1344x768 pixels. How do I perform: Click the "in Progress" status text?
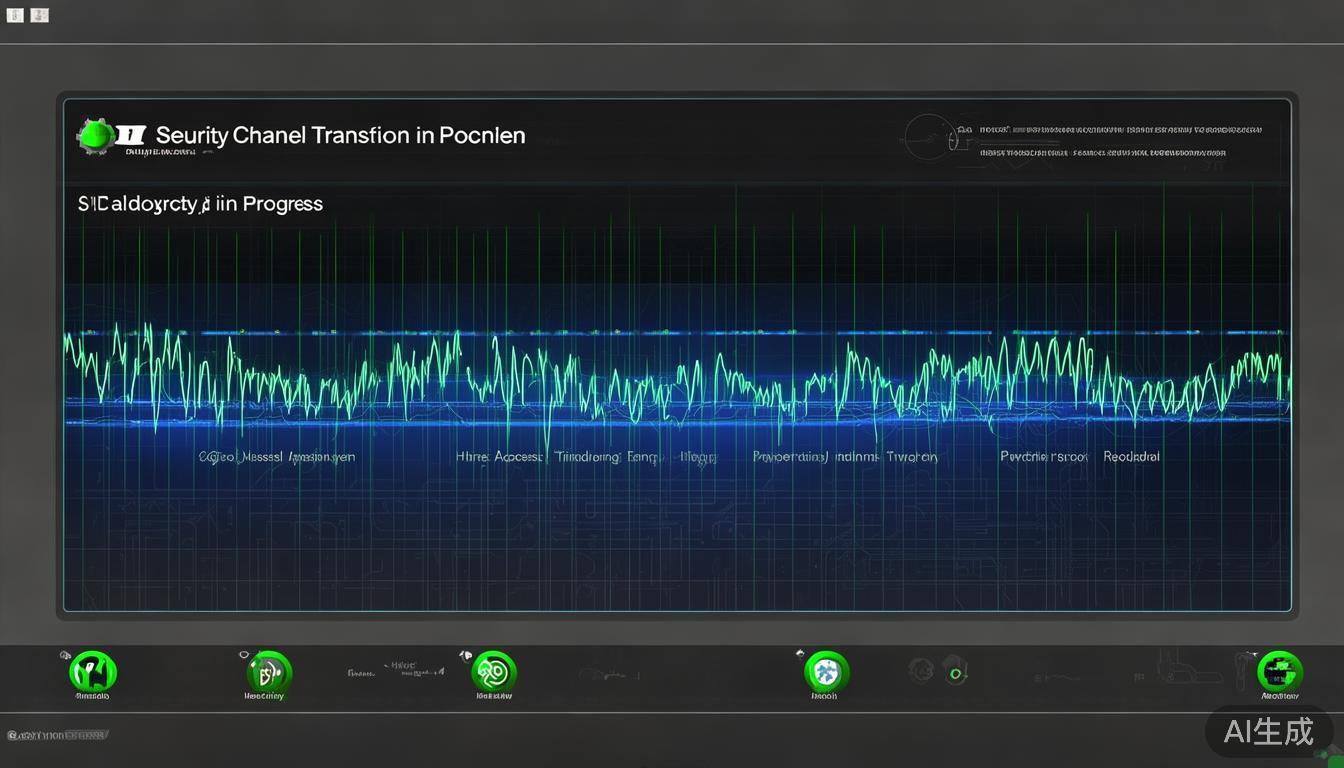[269, 204]
